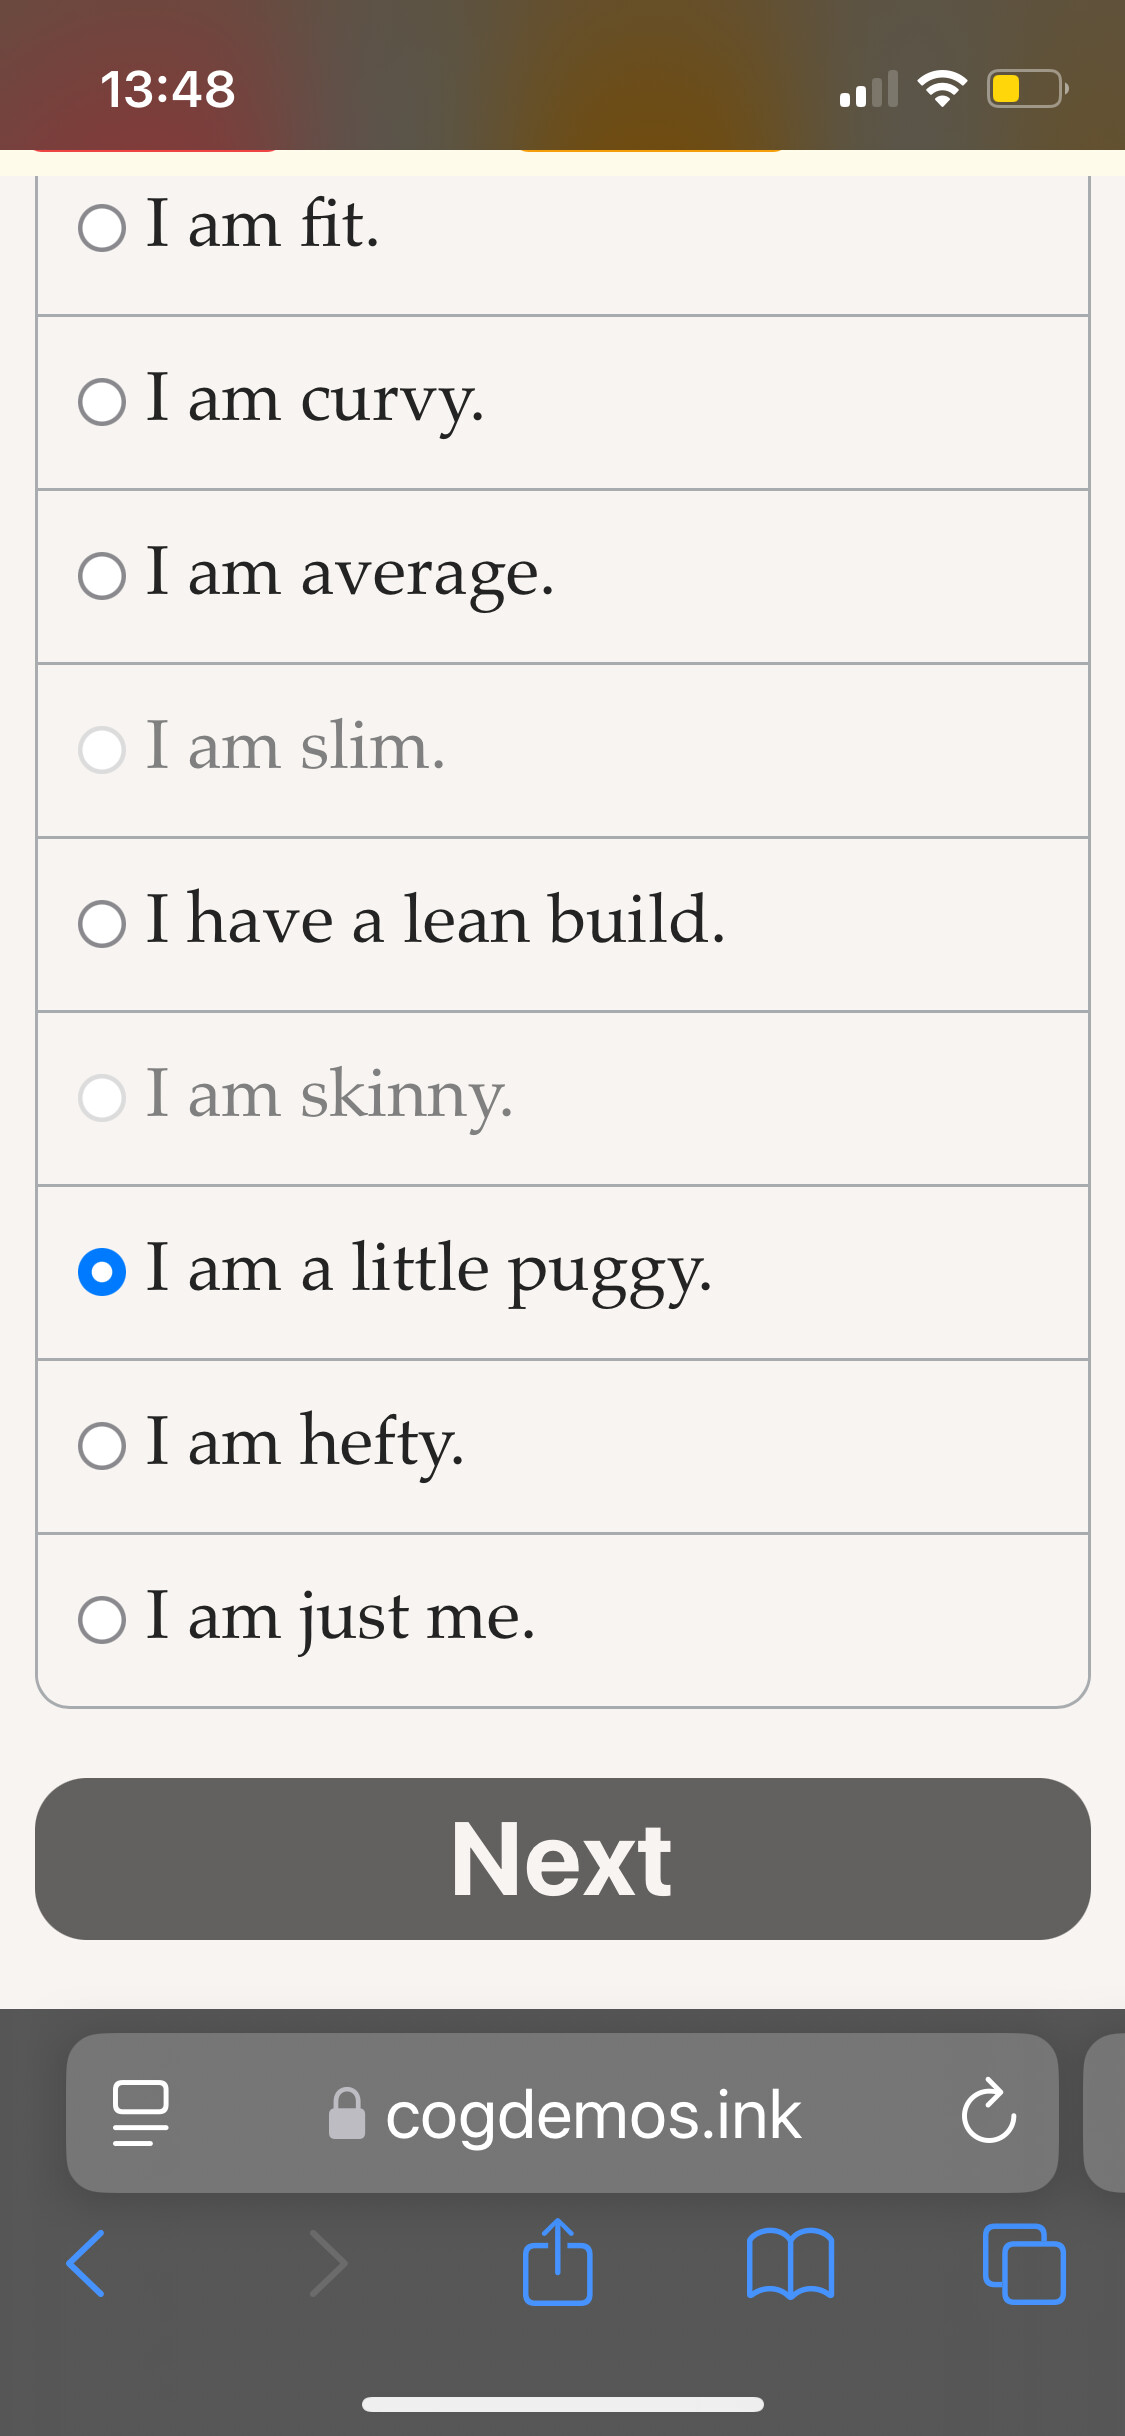Select 'I am average.' radio button
Screen dimensions: 1125x2436
coord(102,576)
